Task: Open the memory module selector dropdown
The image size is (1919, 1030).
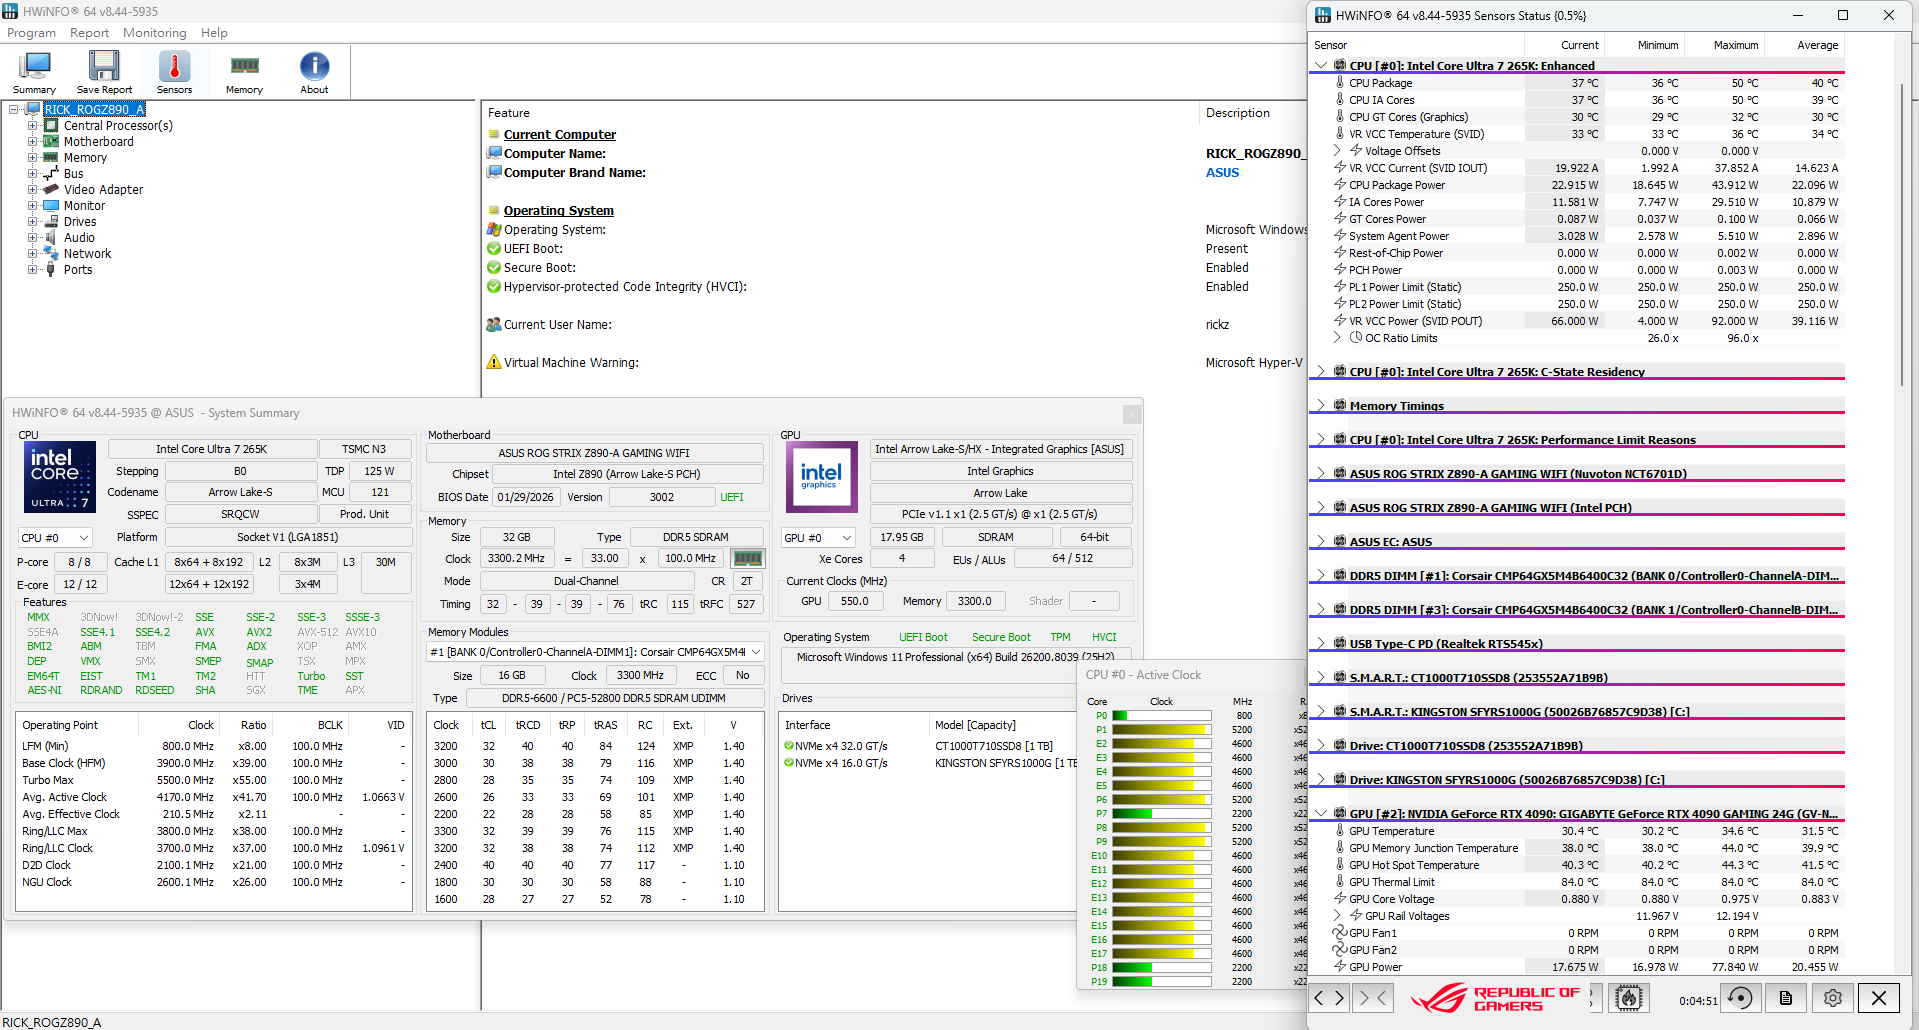Action: (596, 652)
